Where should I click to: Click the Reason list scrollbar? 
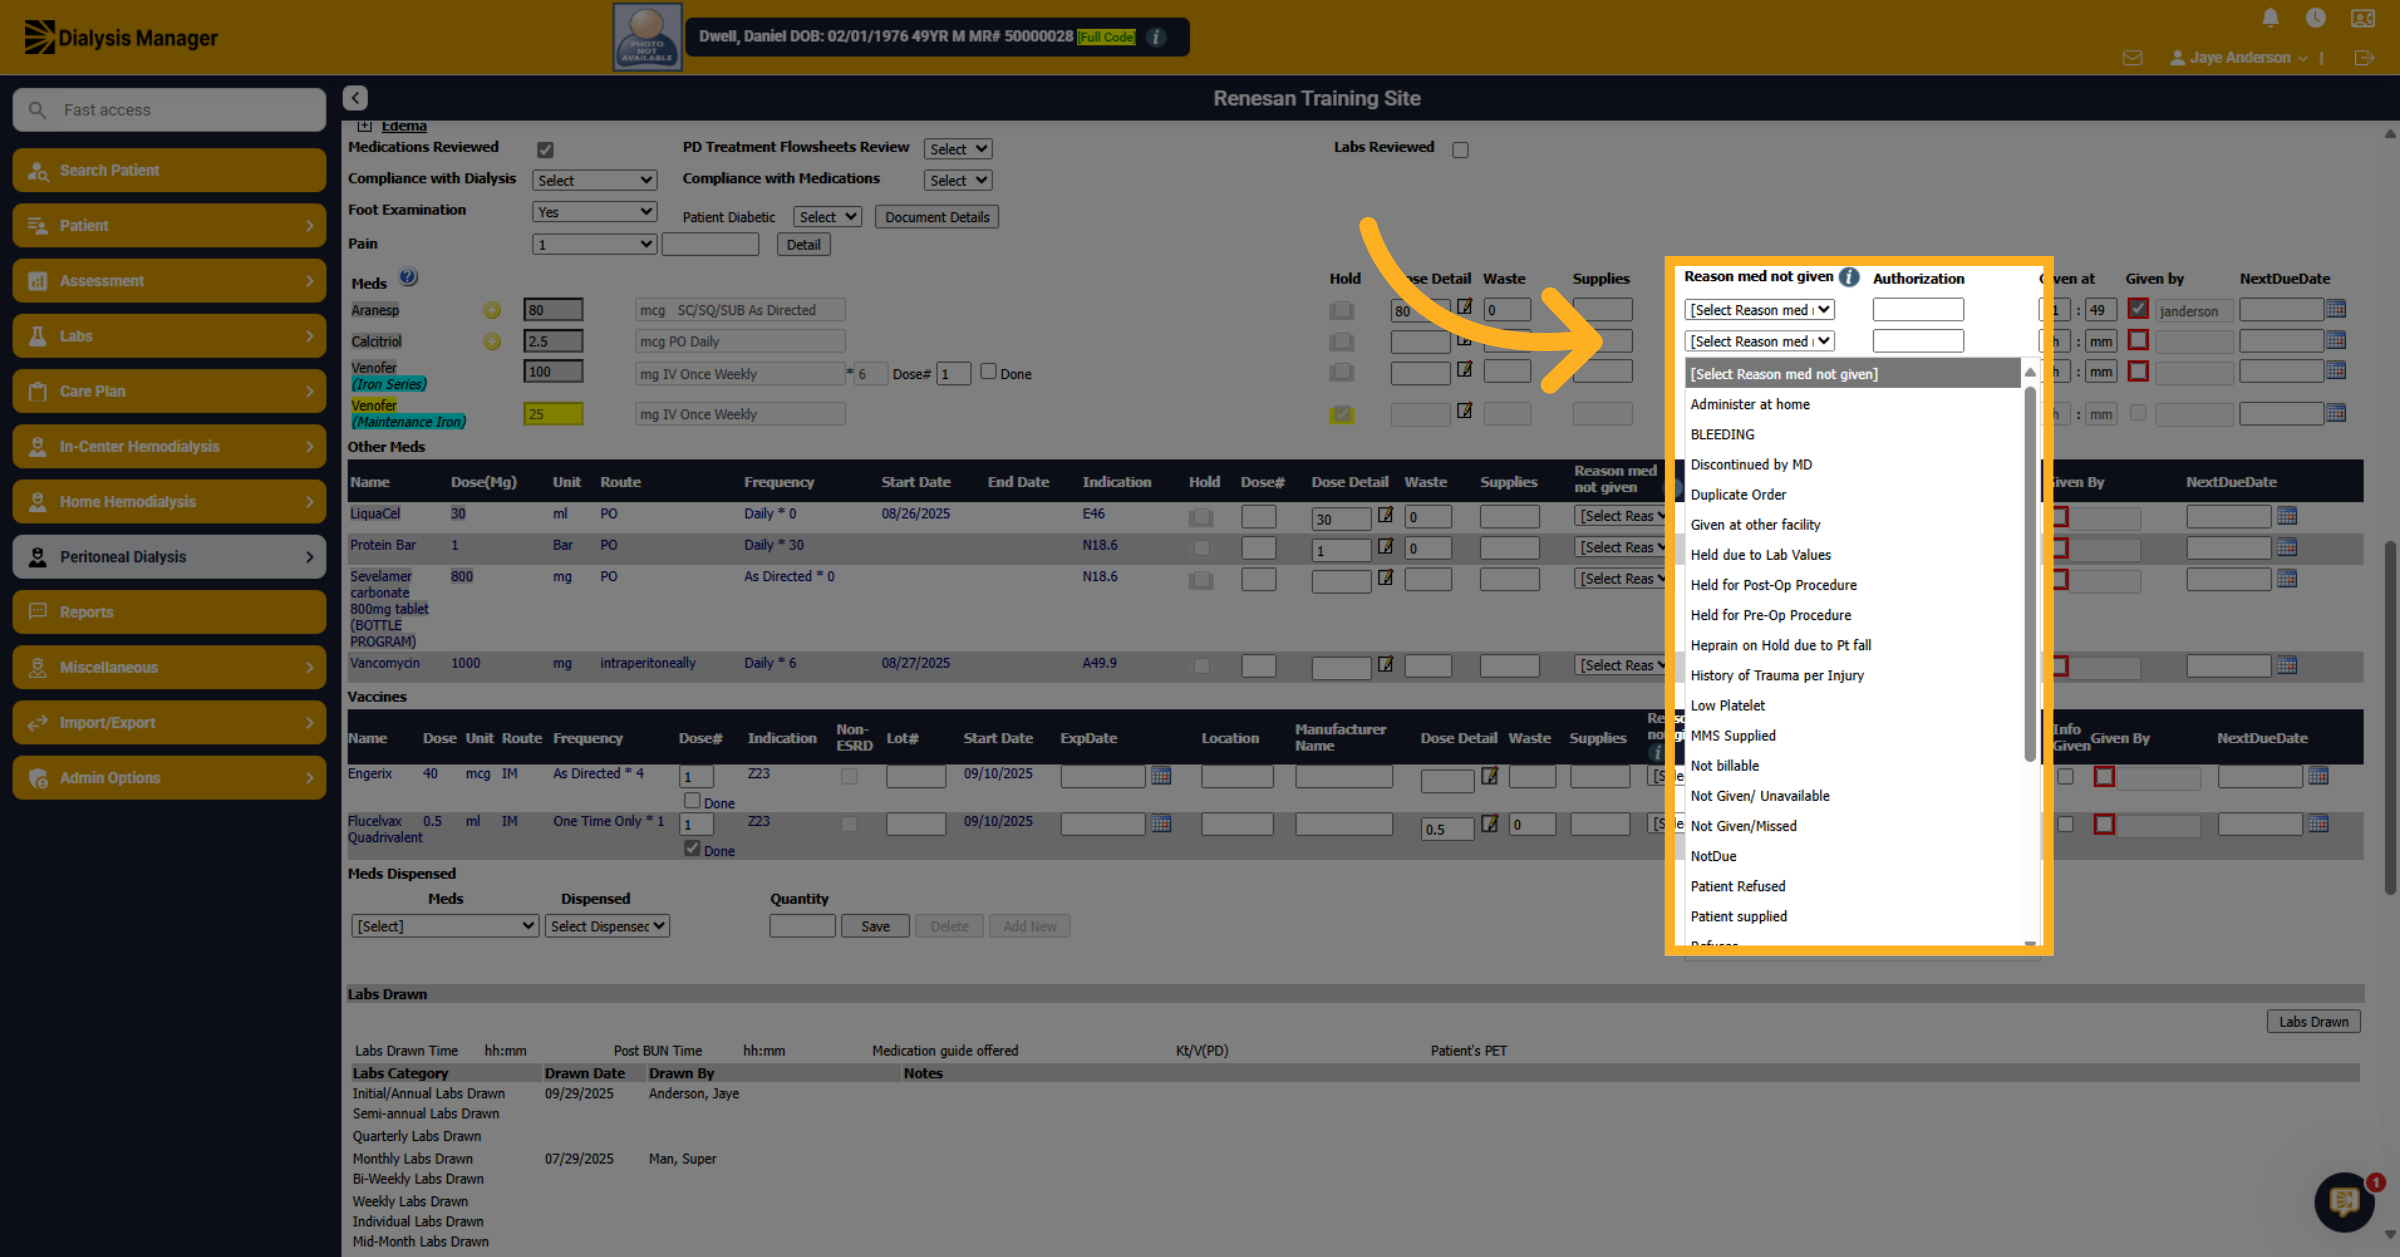(x=2030, y=575)
